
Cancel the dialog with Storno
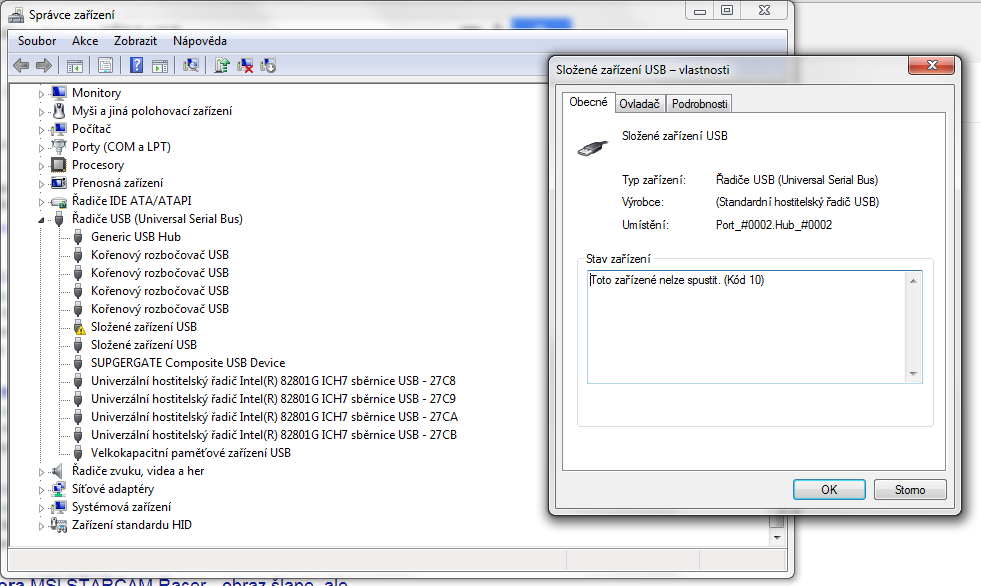pyautogui.click(x=910, y=490)
